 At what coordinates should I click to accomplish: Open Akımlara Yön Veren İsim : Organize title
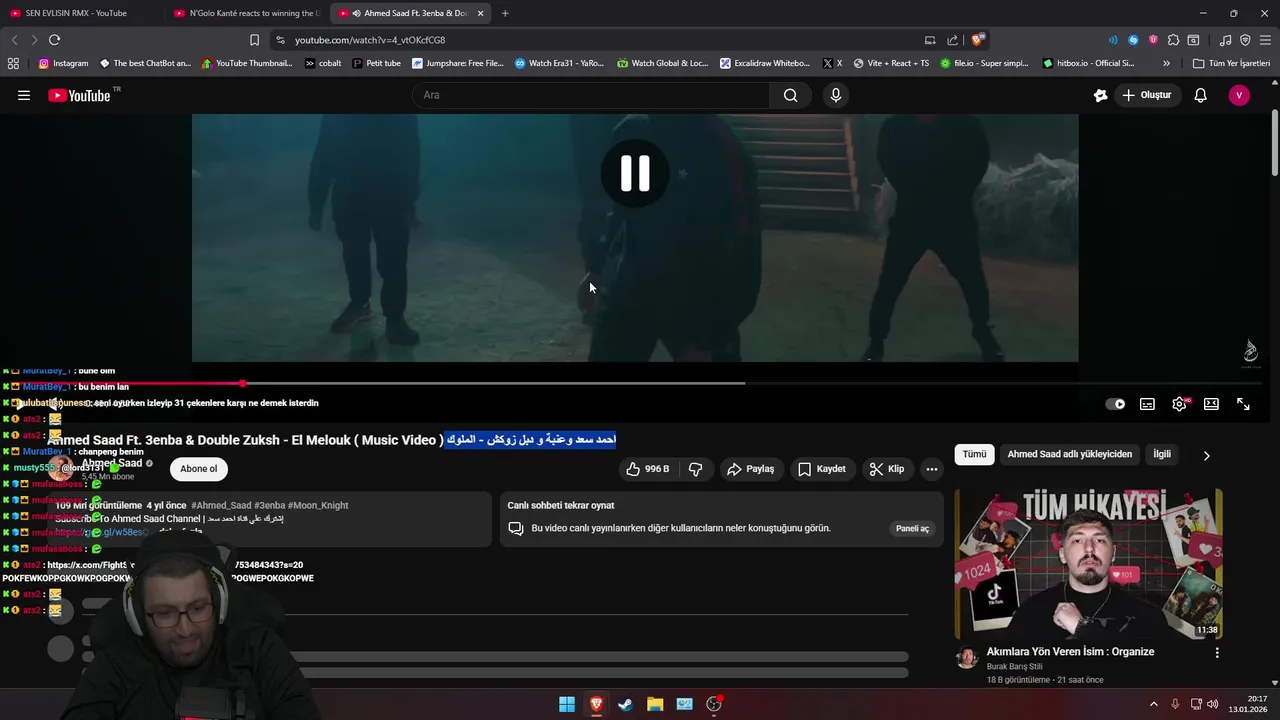click(1070, 652)
